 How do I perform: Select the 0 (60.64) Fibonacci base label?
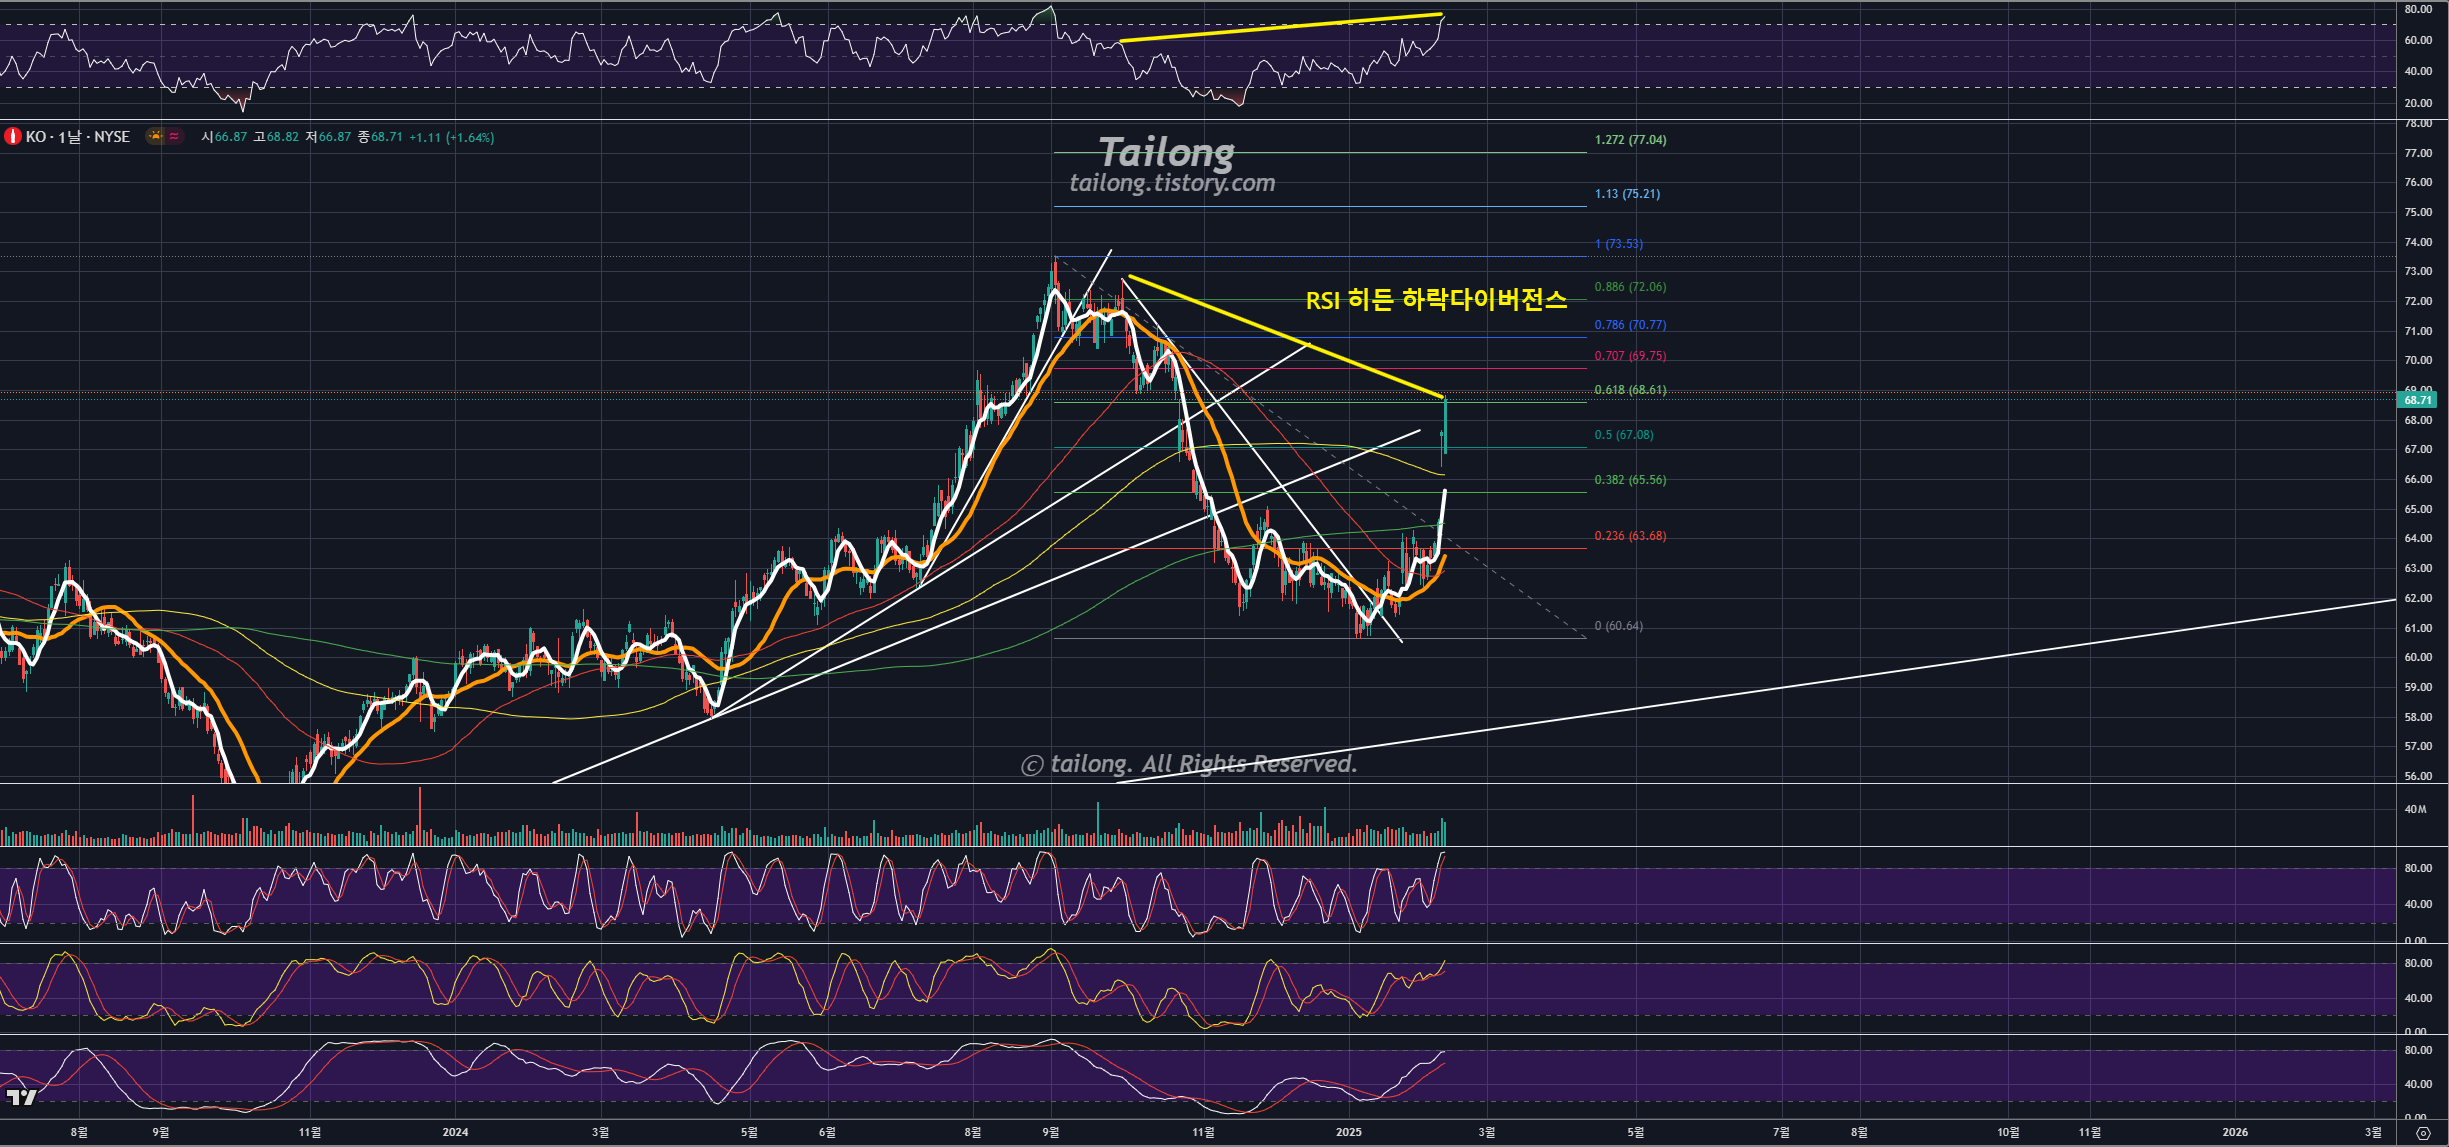click(x=1618, y=626)
